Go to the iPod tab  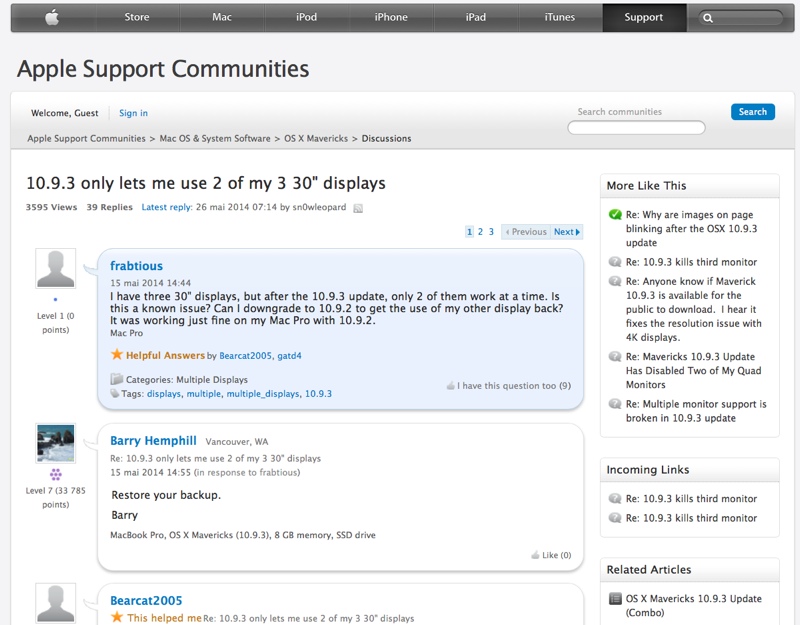tap(306, 17)
